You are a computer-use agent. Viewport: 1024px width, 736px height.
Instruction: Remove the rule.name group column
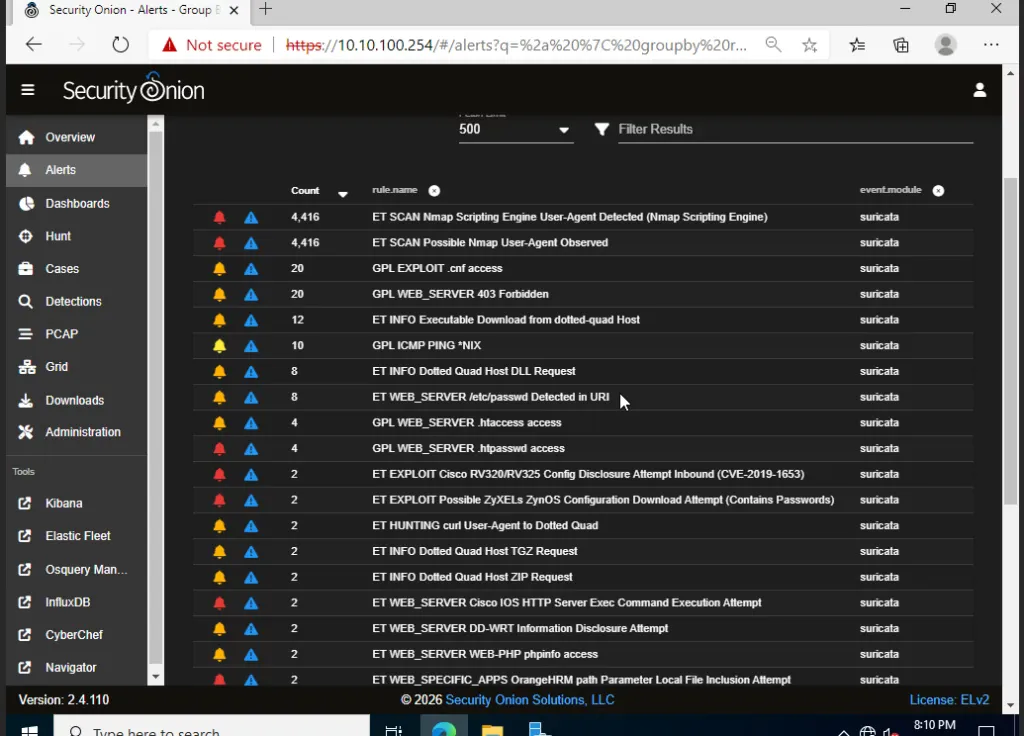coord(434,191)
